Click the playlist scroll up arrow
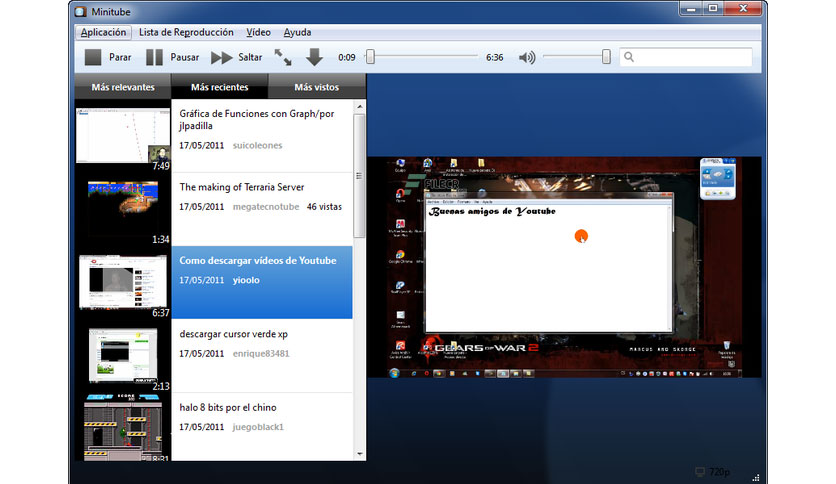The height and width of the screenshot is (484, 836). click(x=359, y=107)
